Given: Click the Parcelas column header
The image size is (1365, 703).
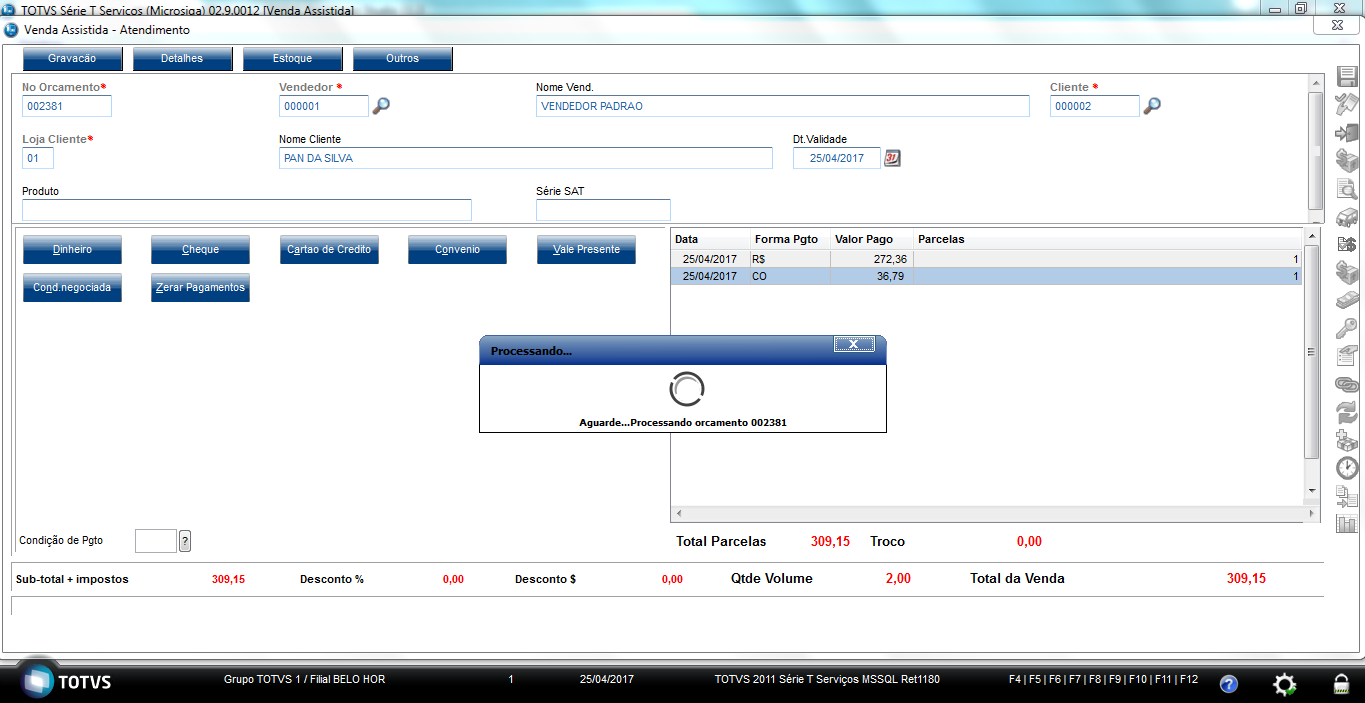Looking at the screenshot, I should 1108,239.
